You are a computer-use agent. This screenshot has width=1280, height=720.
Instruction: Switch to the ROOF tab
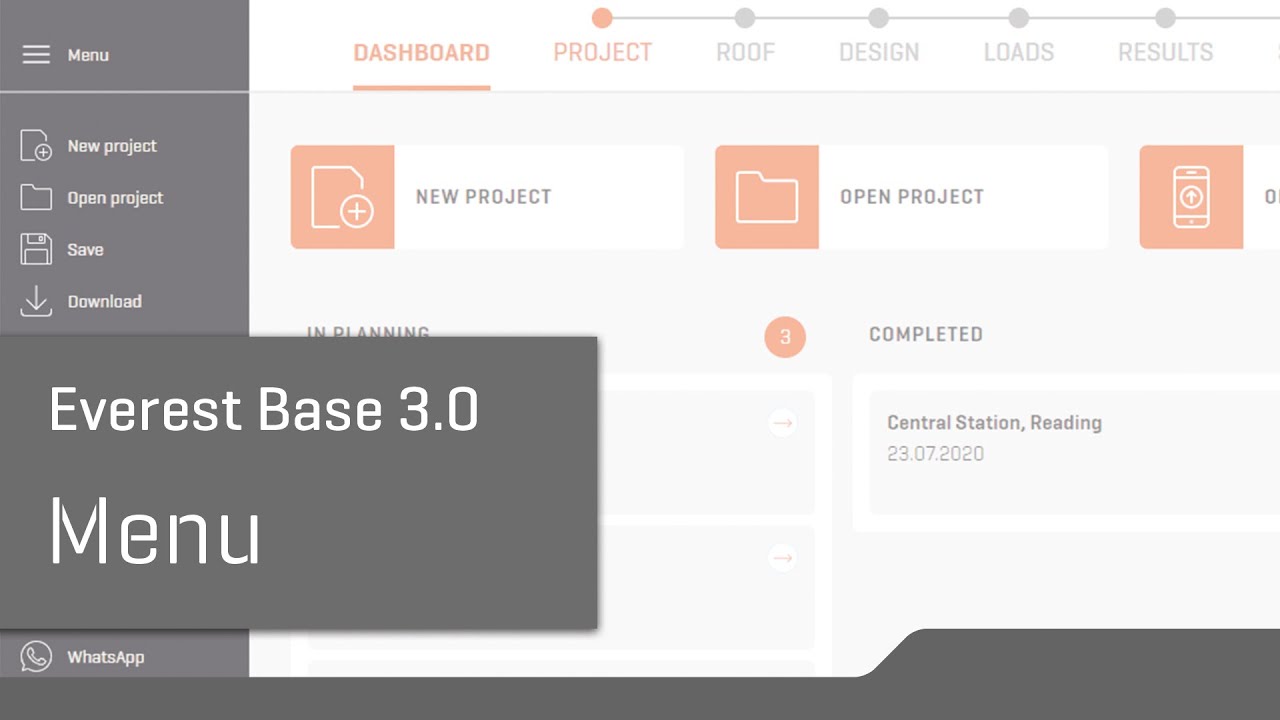pyautogui.click(x=746, y=53)
